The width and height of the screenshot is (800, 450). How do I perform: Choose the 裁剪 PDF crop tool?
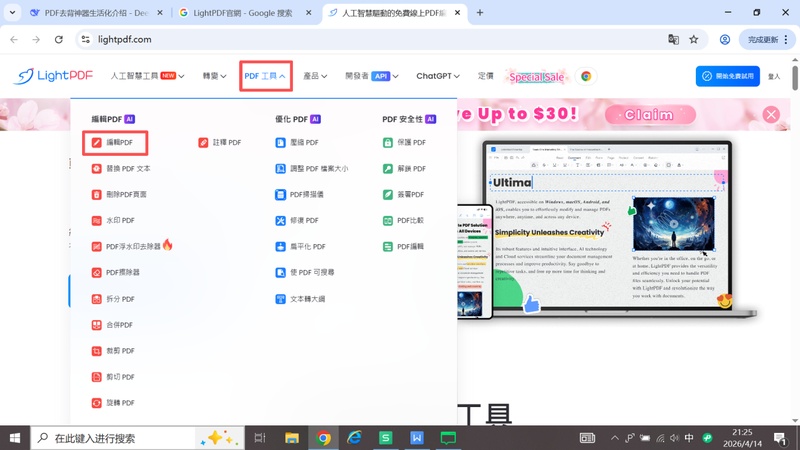(113, 351)
